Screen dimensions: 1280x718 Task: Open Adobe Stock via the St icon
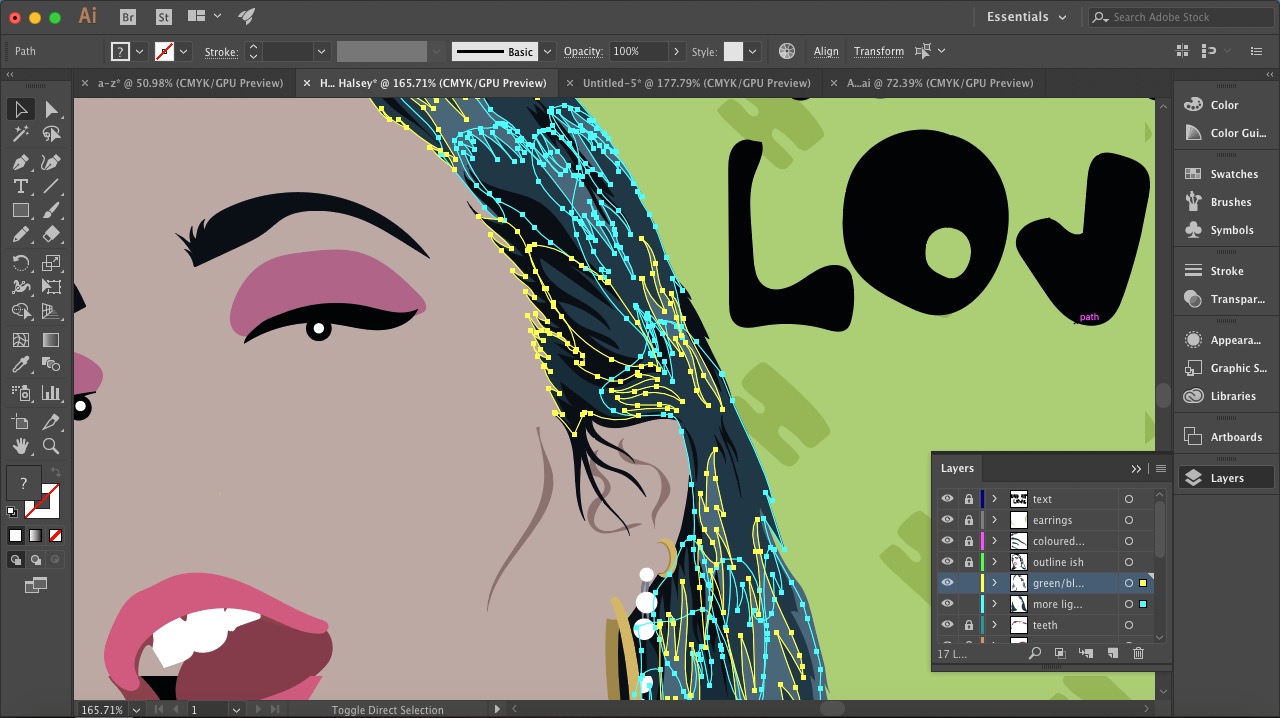pos(164,17)
